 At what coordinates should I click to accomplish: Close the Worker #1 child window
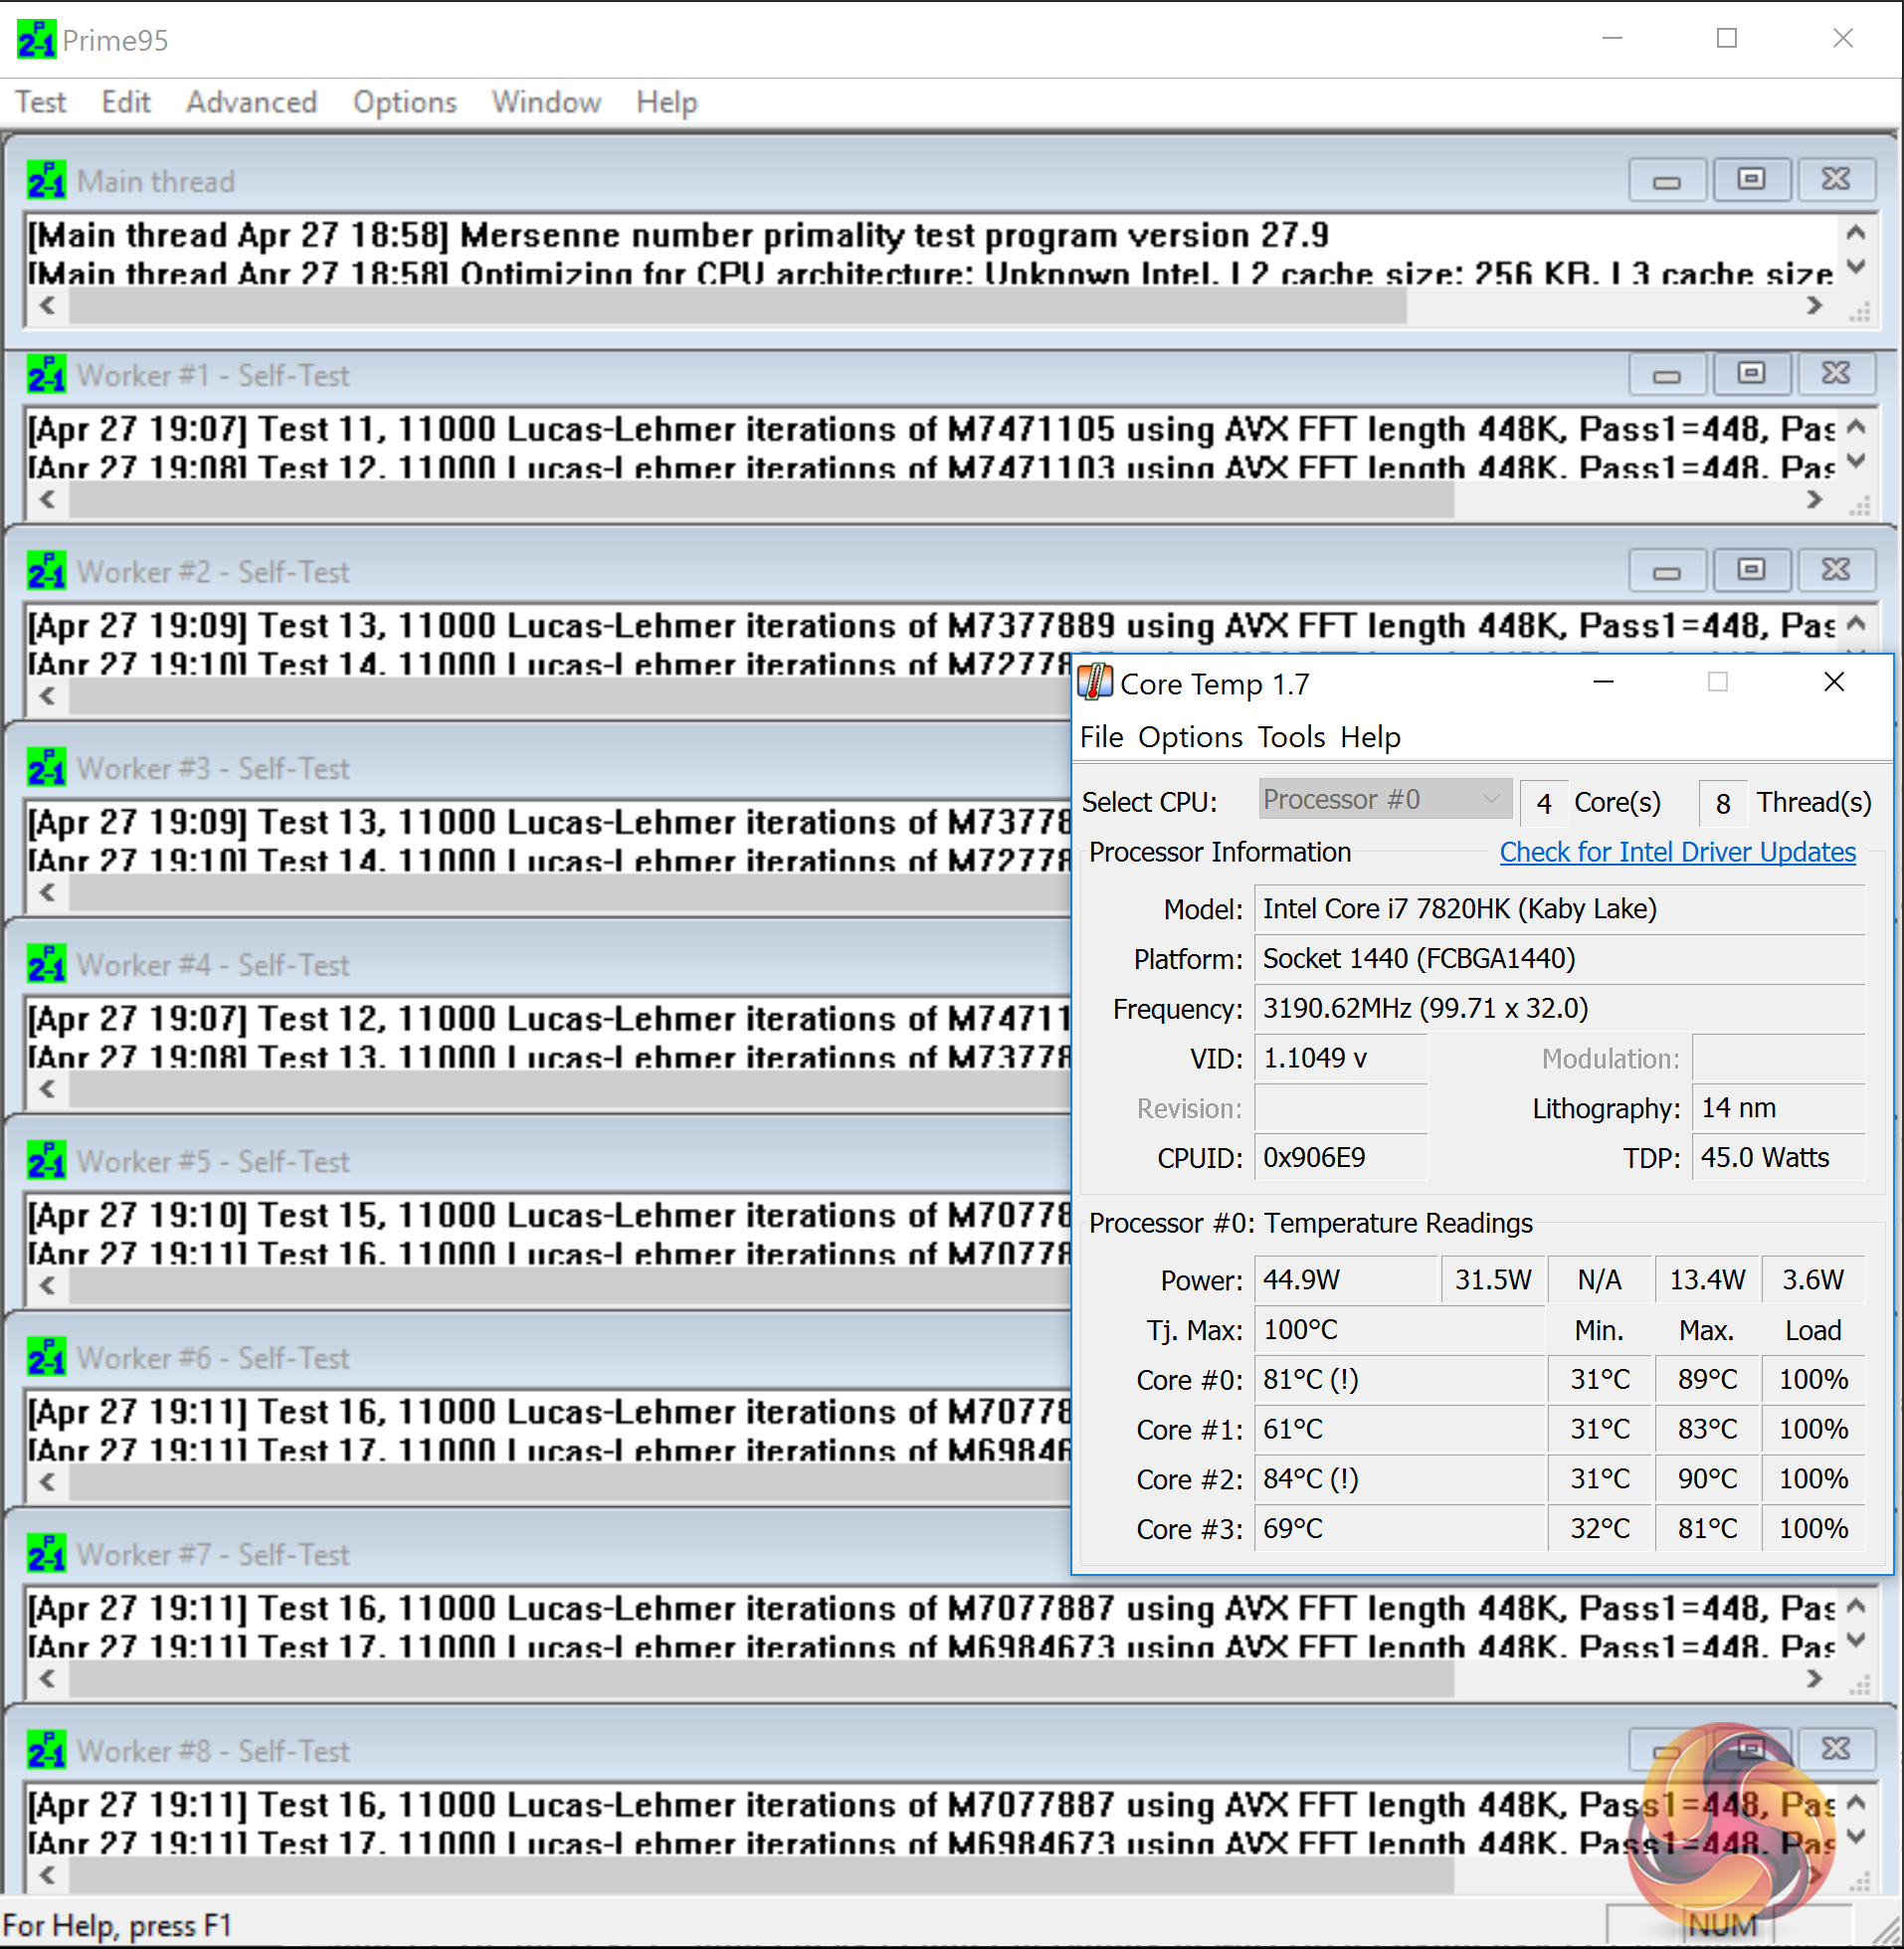coord(1836,374)
